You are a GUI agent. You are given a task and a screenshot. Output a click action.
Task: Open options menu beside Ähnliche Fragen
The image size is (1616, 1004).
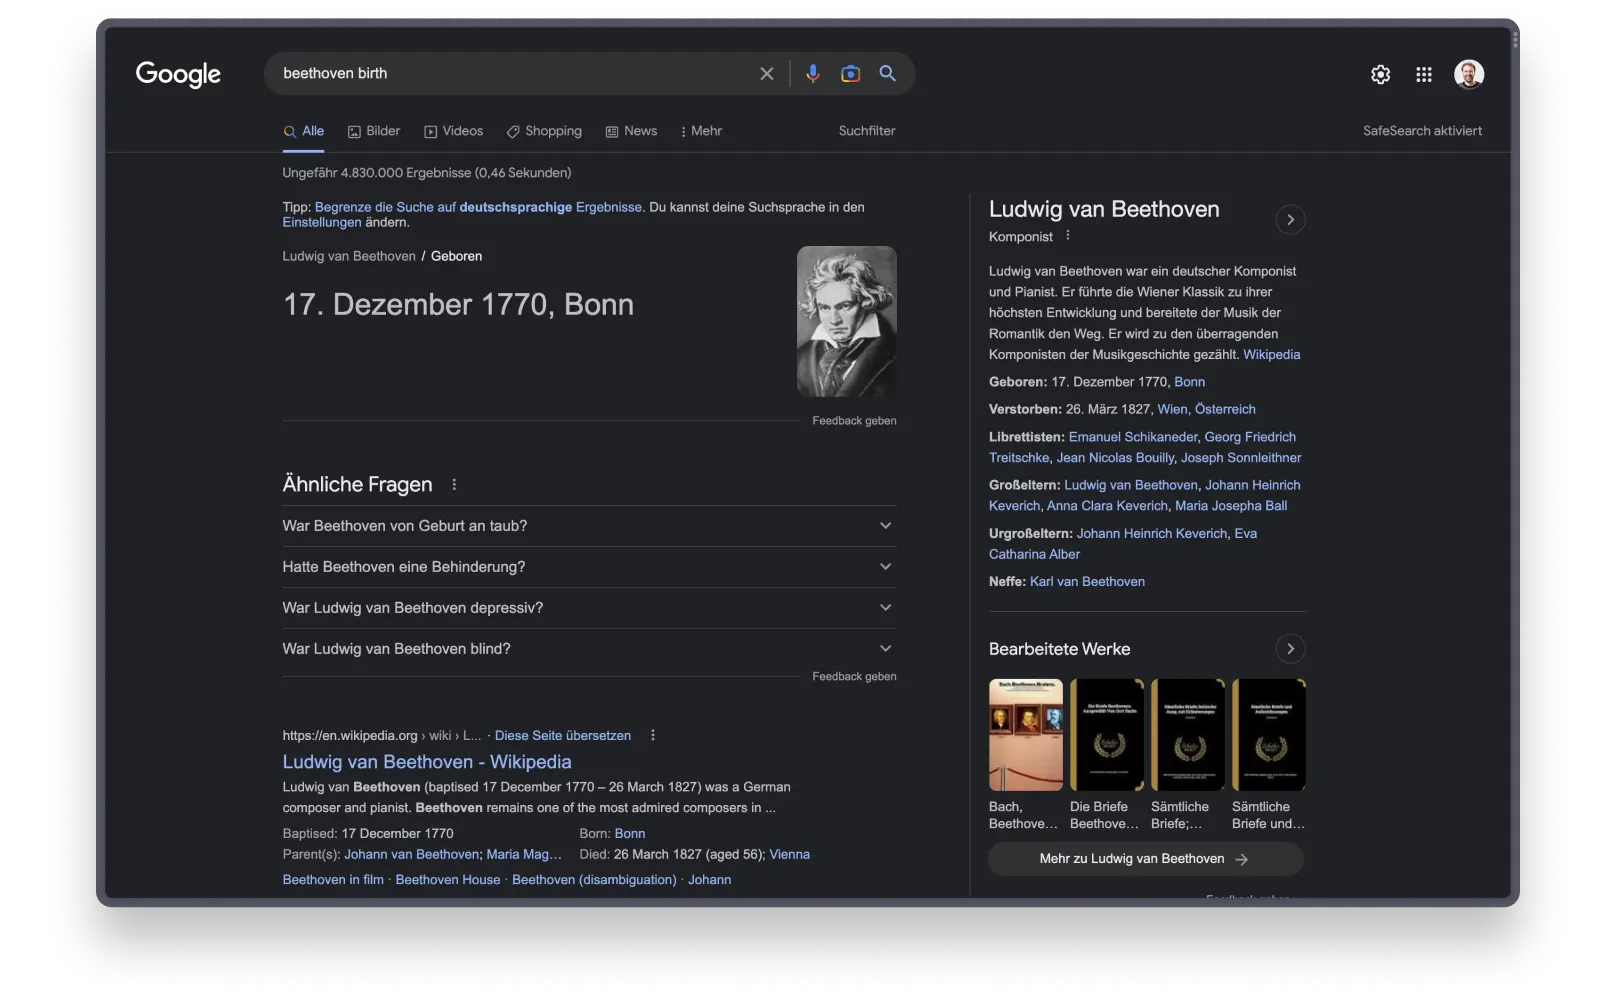pos(454,484)
